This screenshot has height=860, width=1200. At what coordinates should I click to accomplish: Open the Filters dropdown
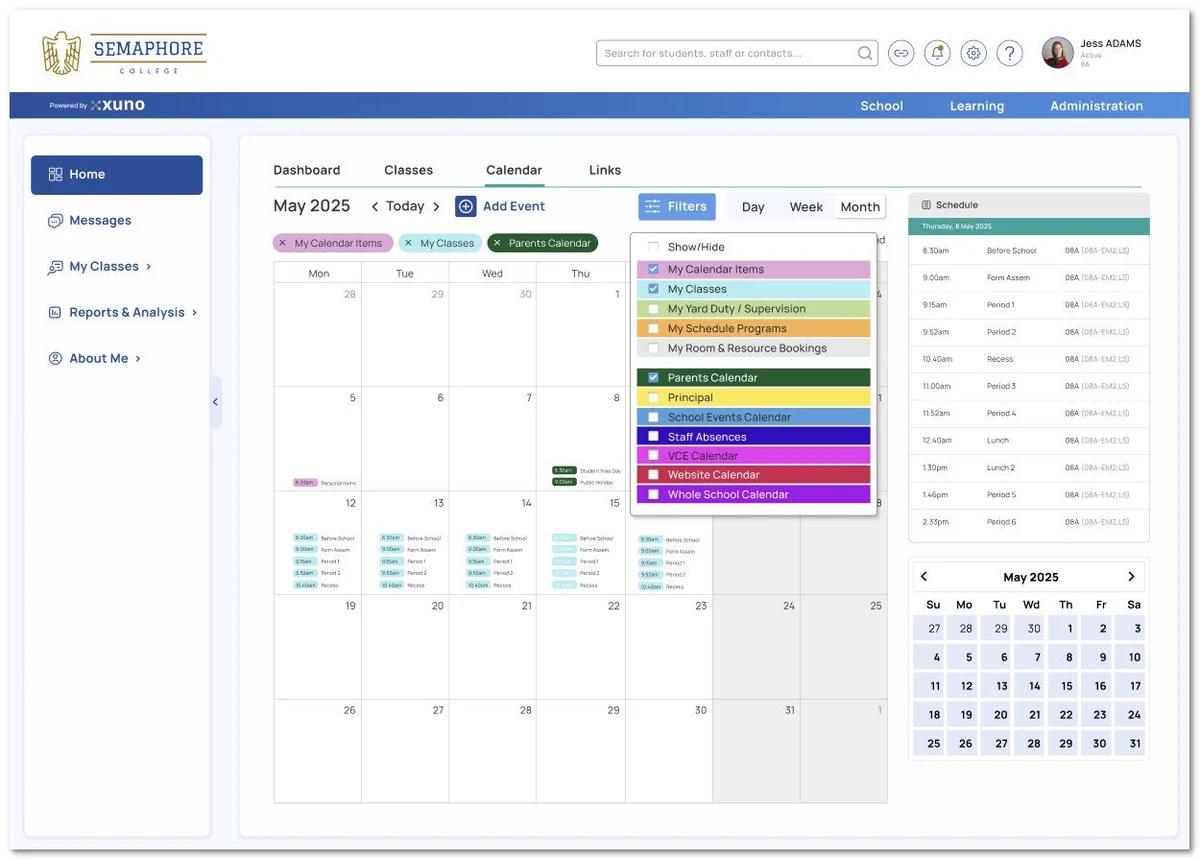point(677,207)
